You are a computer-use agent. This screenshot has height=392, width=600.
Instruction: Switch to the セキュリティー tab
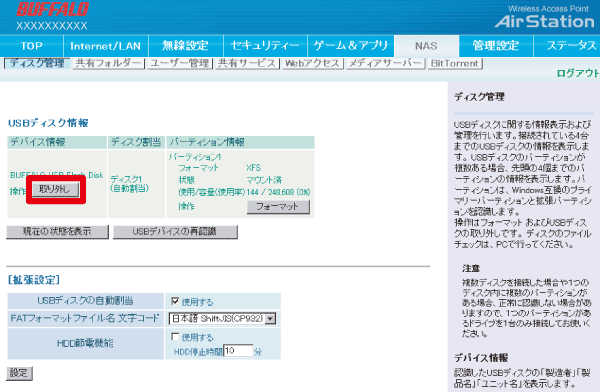pos(265,46)
